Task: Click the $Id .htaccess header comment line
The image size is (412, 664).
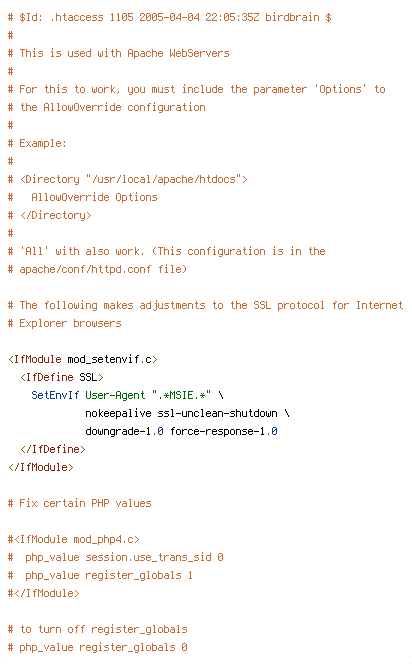Action: point(169,17)
